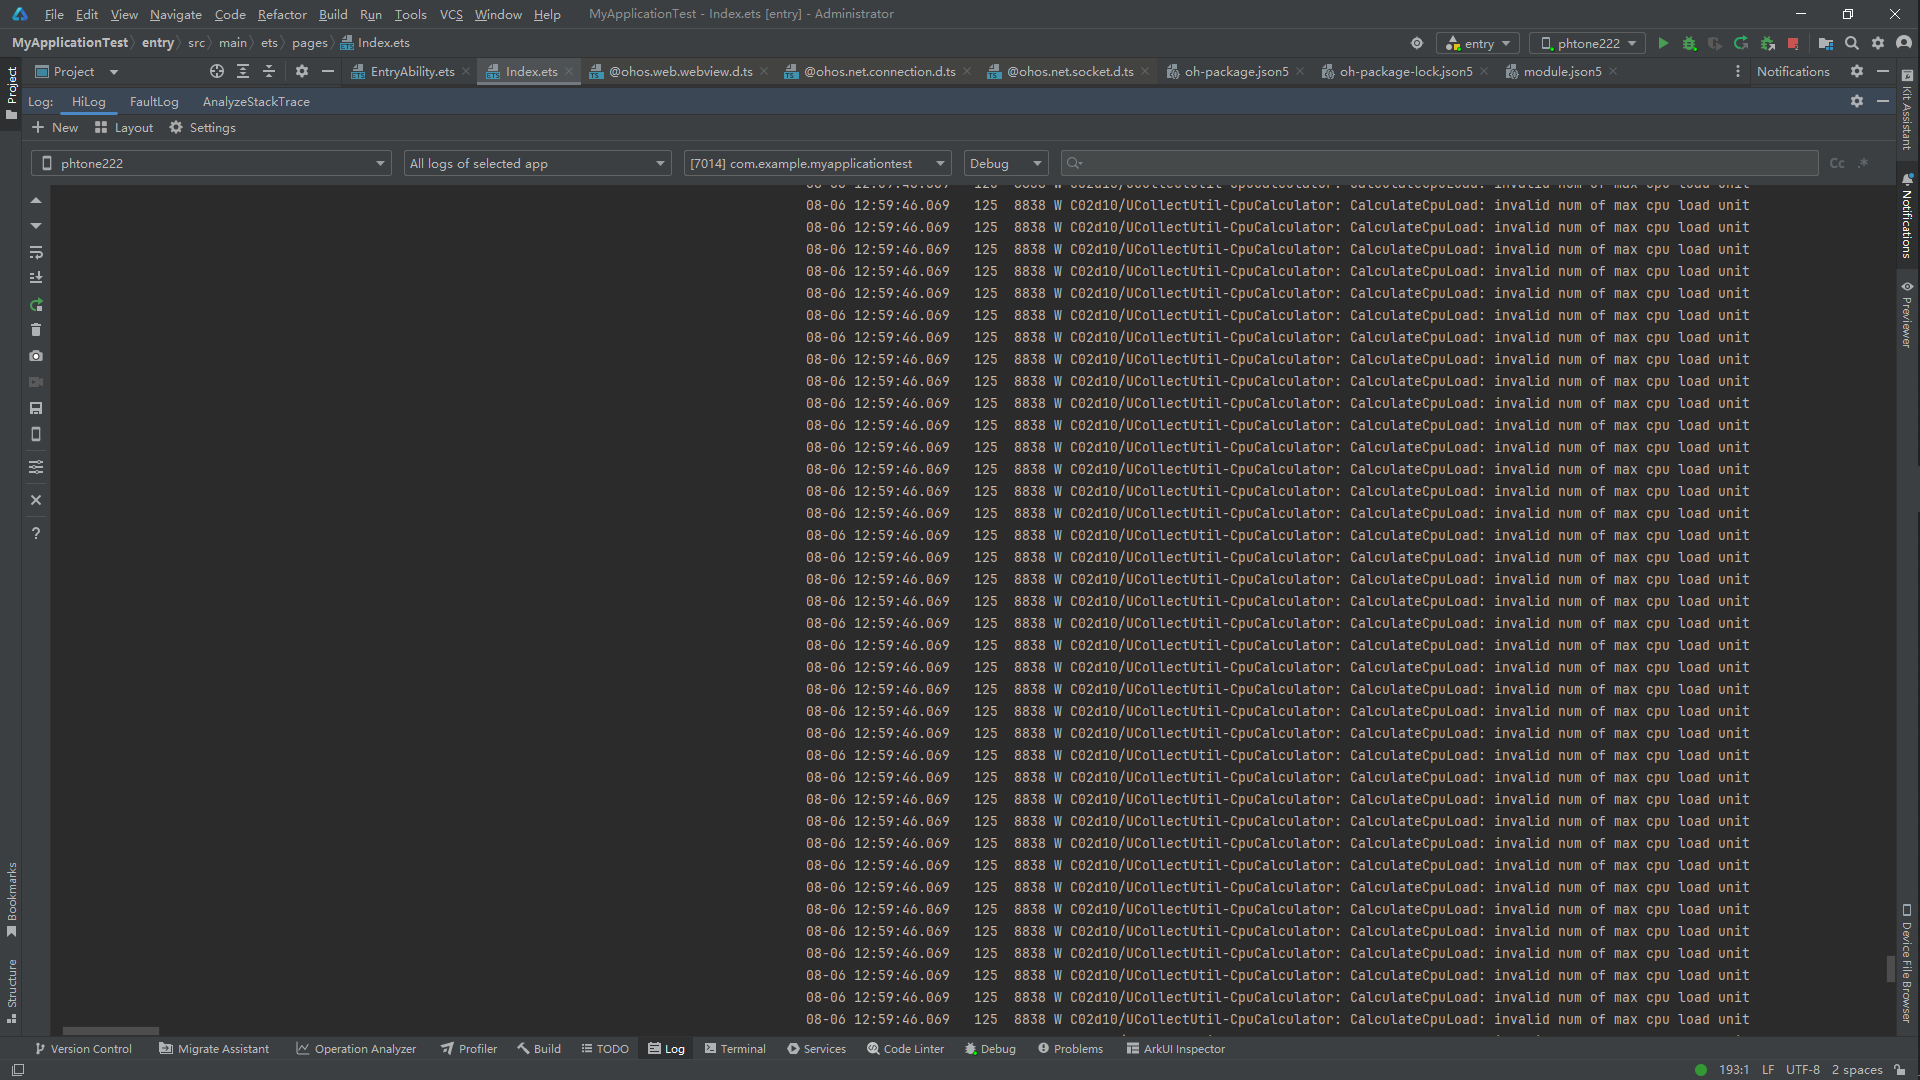Screen dimensions: 1920x1080
Task: Close the log session with the X icon
Action: click(36, 500)
